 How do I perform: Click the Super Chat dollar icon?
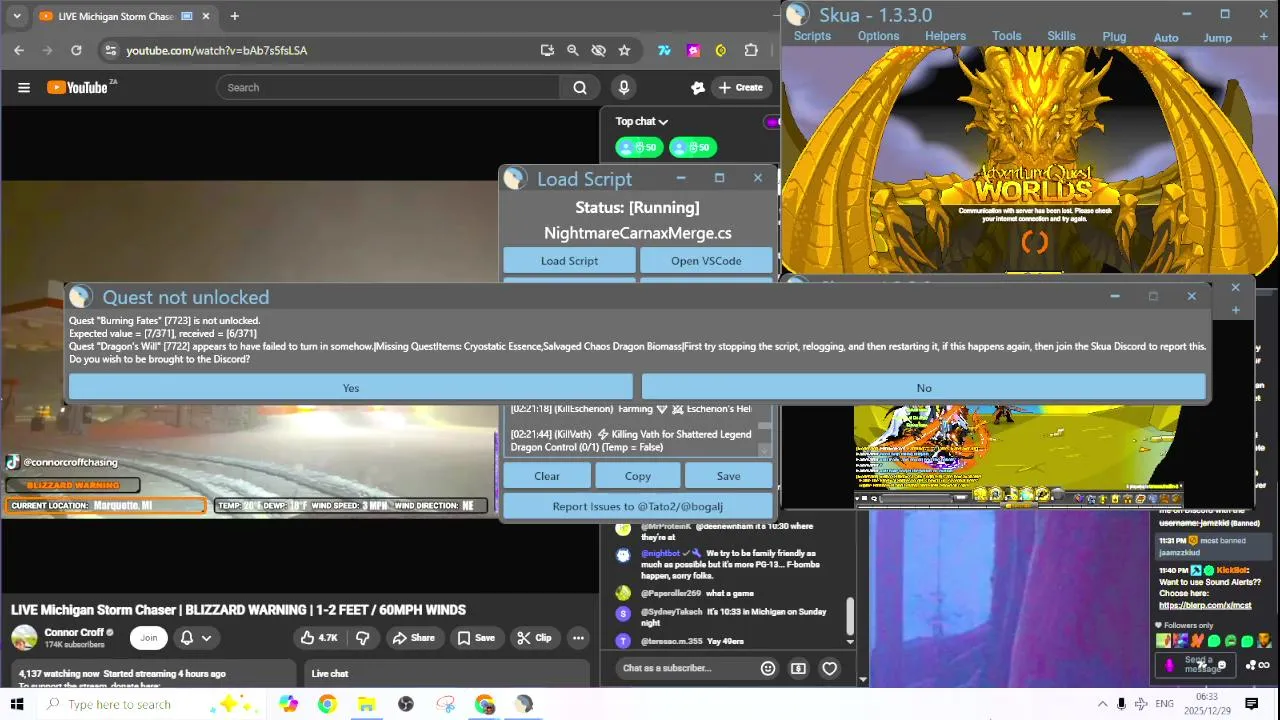[x=798, y=668]
